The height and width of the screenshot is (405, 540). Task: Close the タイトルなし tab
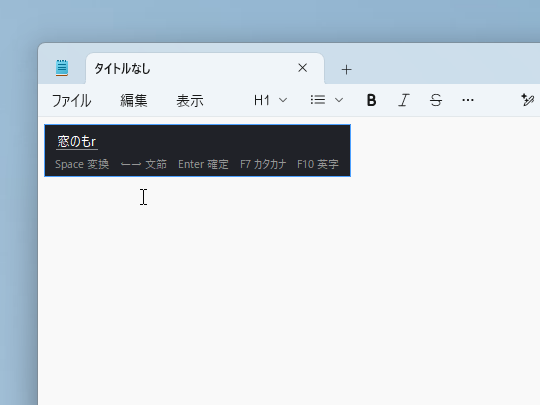(302, 68)
